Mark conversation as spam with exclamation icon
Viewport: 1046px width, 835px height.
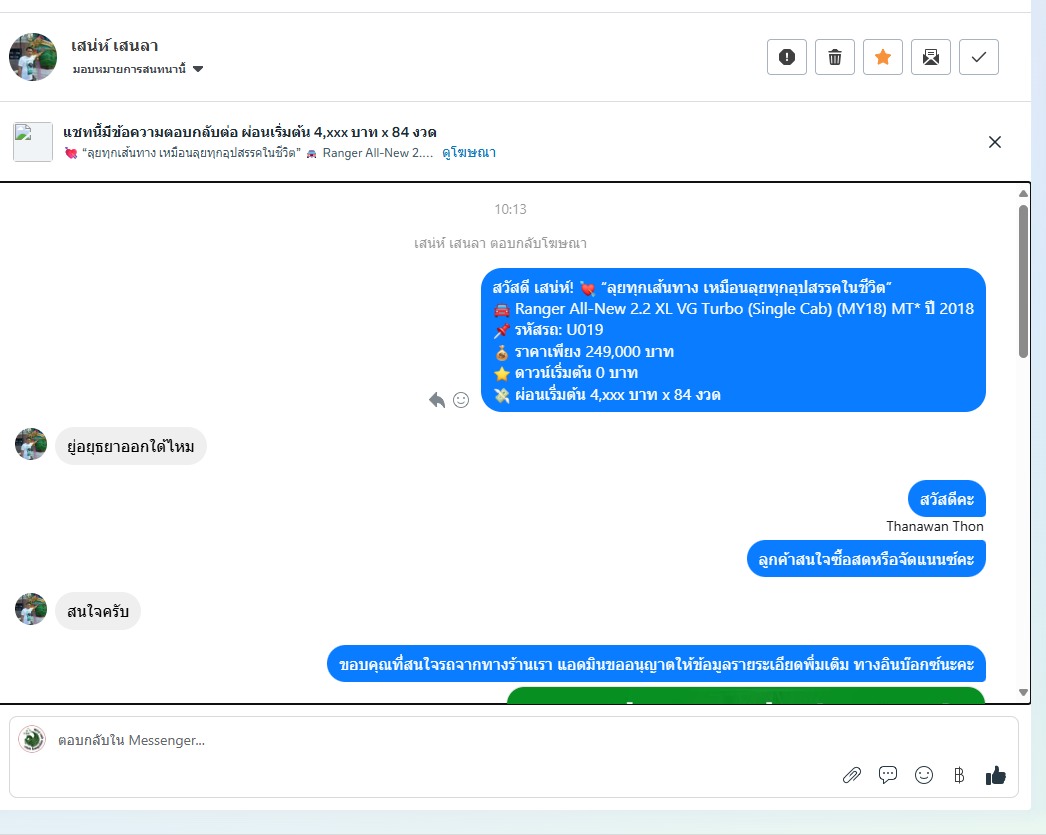click(x=787, y=57)
